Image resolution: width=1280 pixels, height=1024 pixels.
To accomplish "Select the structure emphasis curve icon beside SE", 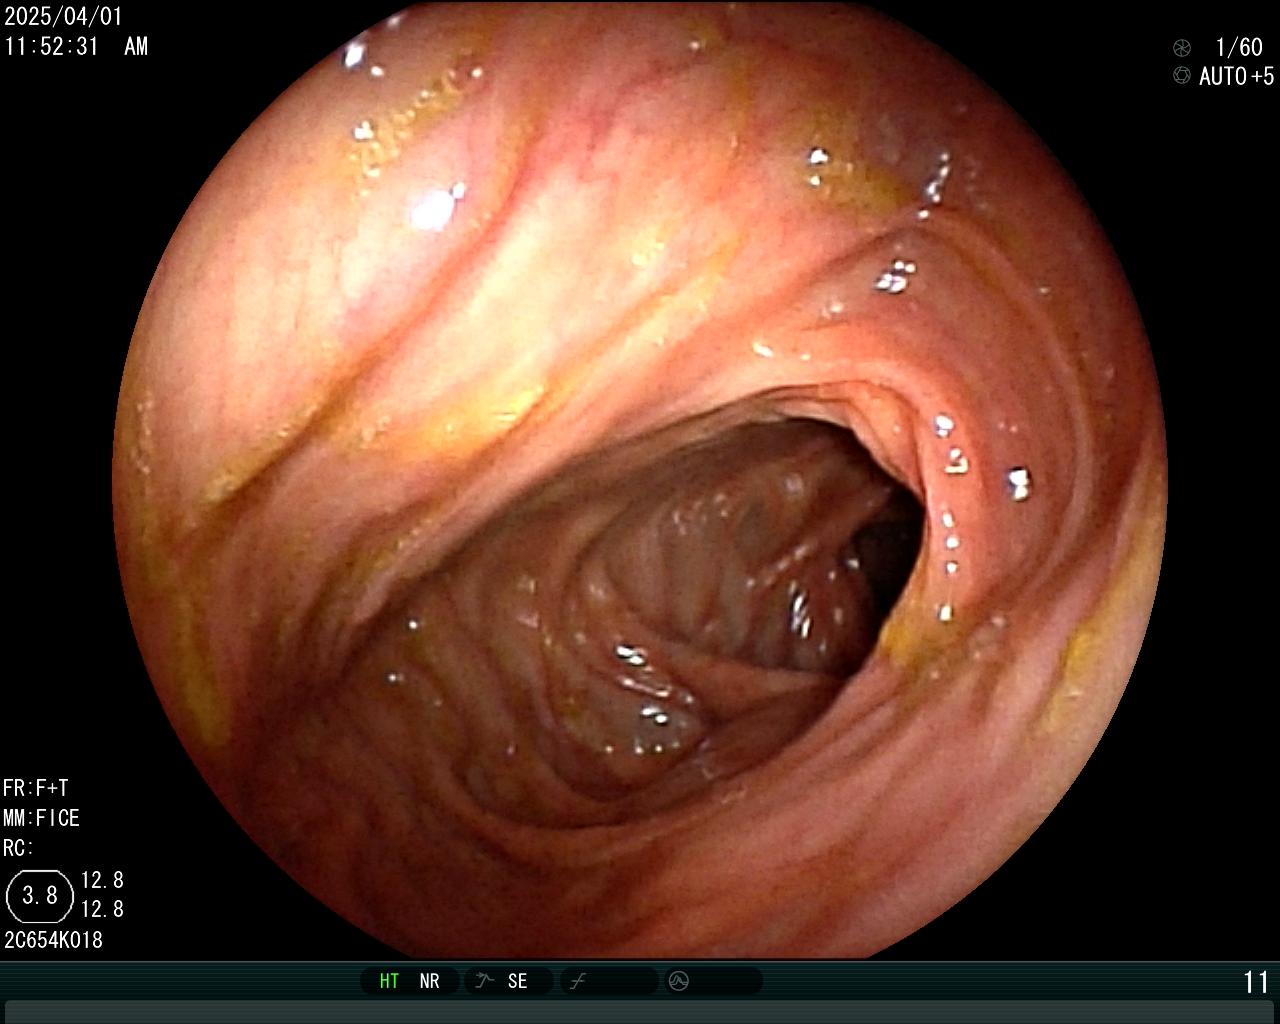I will 485,981.
